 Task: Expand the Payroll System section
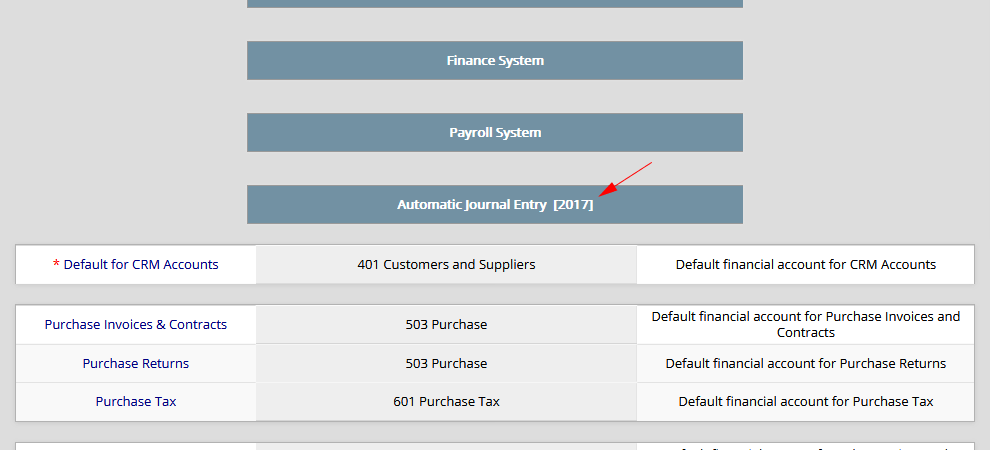click(x=495, y=133)
